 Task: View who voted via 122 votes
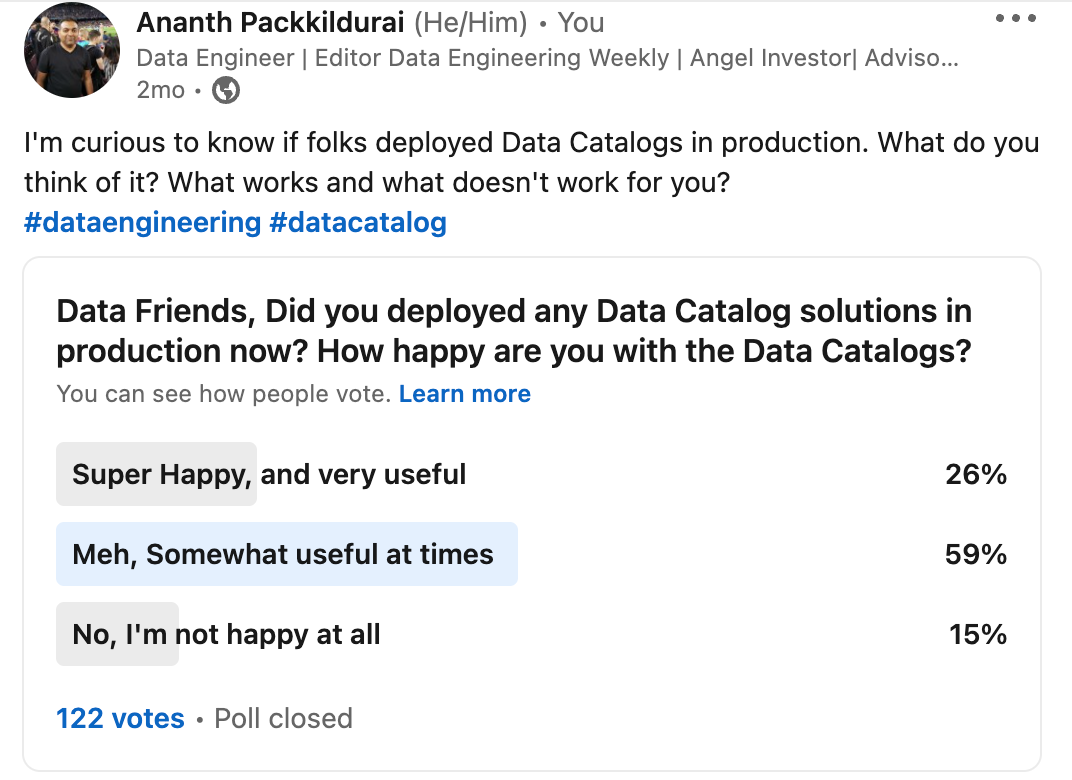[120, 718]
